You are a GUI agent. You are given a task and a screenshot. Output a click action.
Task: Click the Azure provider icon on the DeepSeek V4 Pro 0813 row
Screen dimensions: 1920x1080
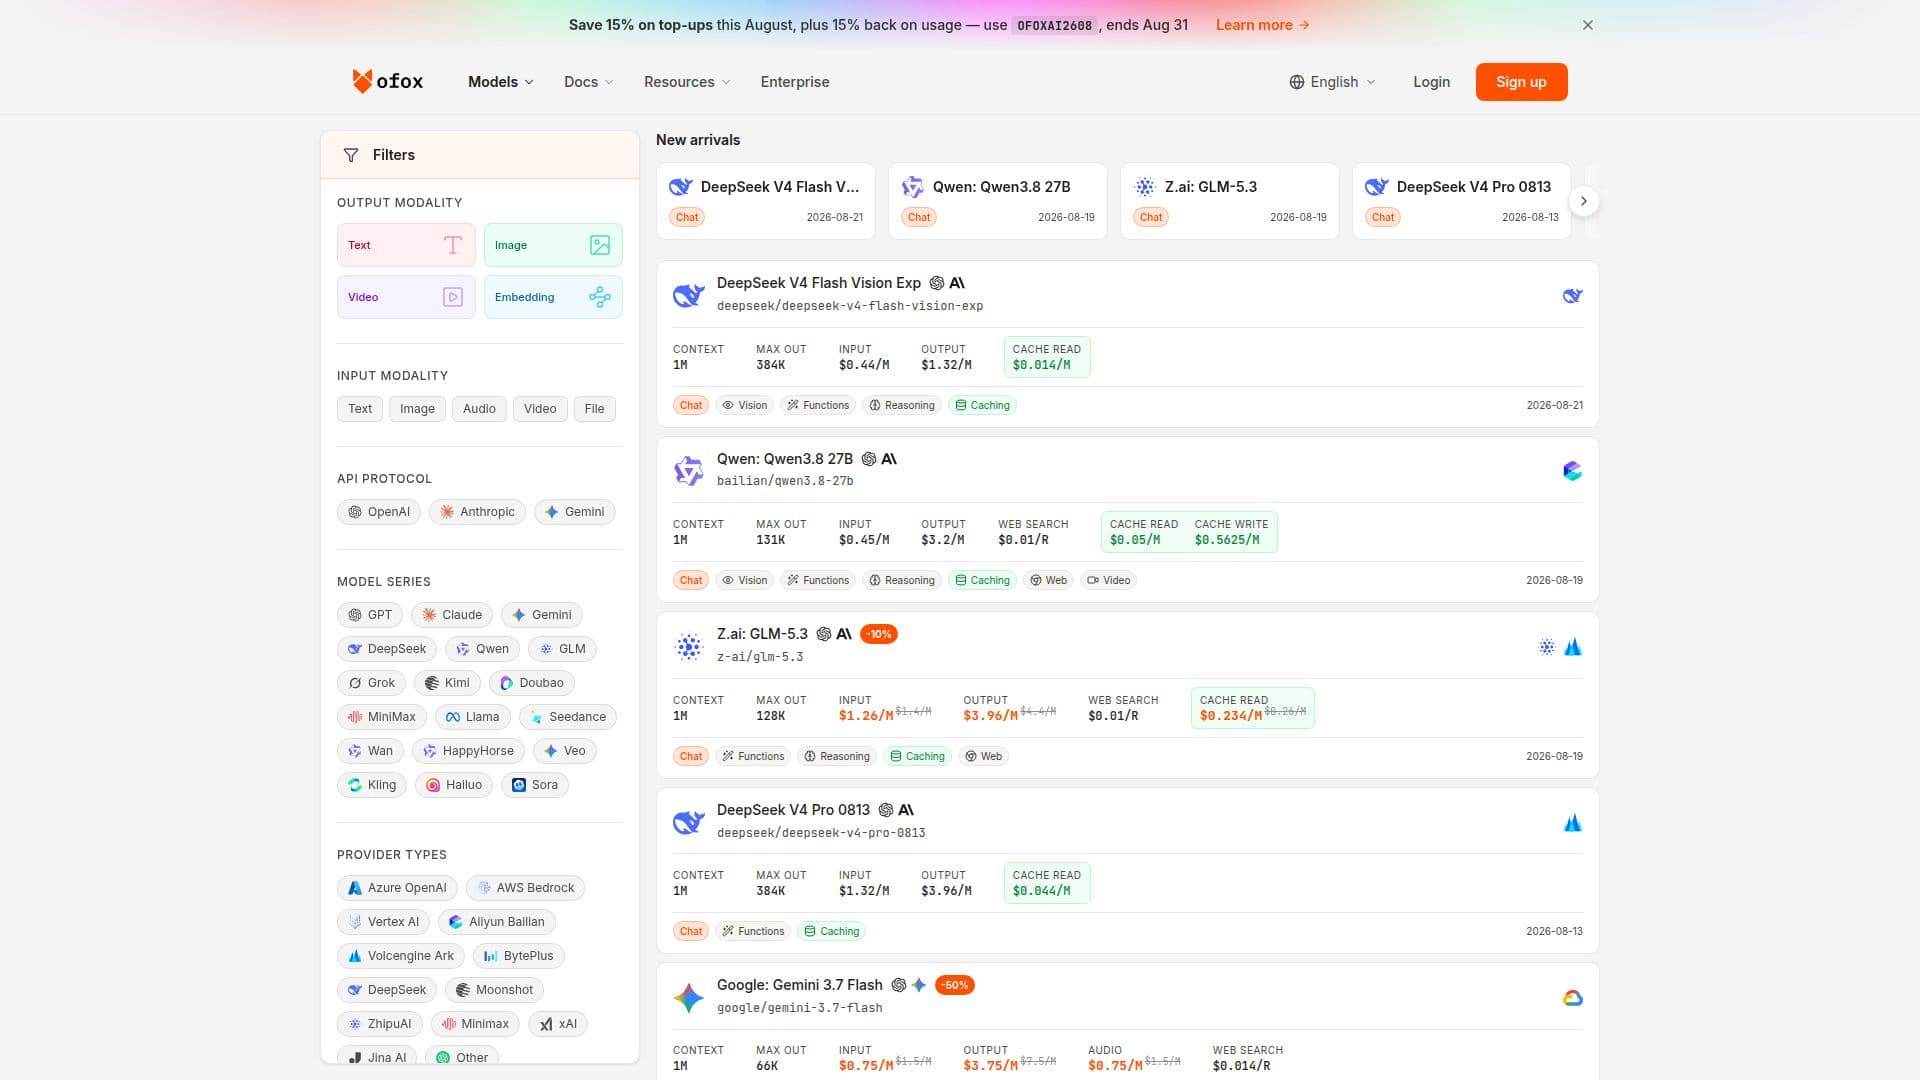pos(1573,823)
